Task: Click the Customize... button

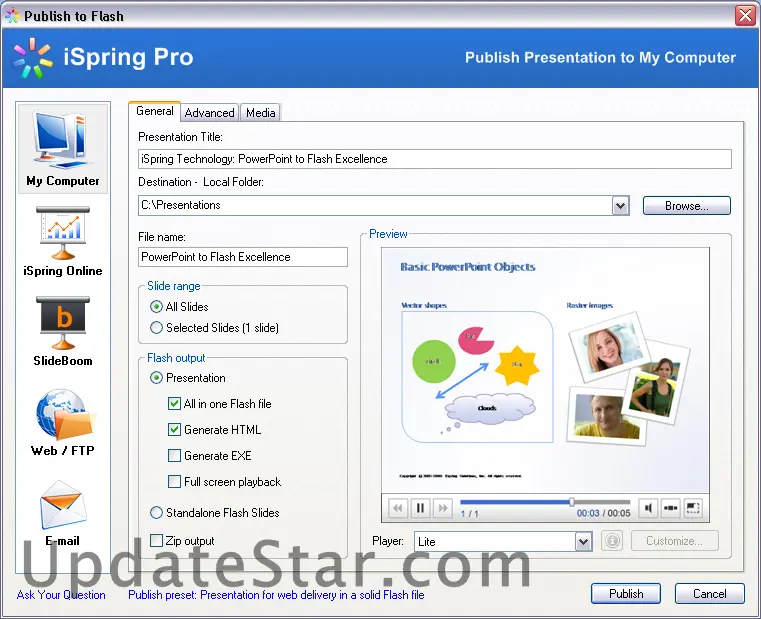Action: 675,540
